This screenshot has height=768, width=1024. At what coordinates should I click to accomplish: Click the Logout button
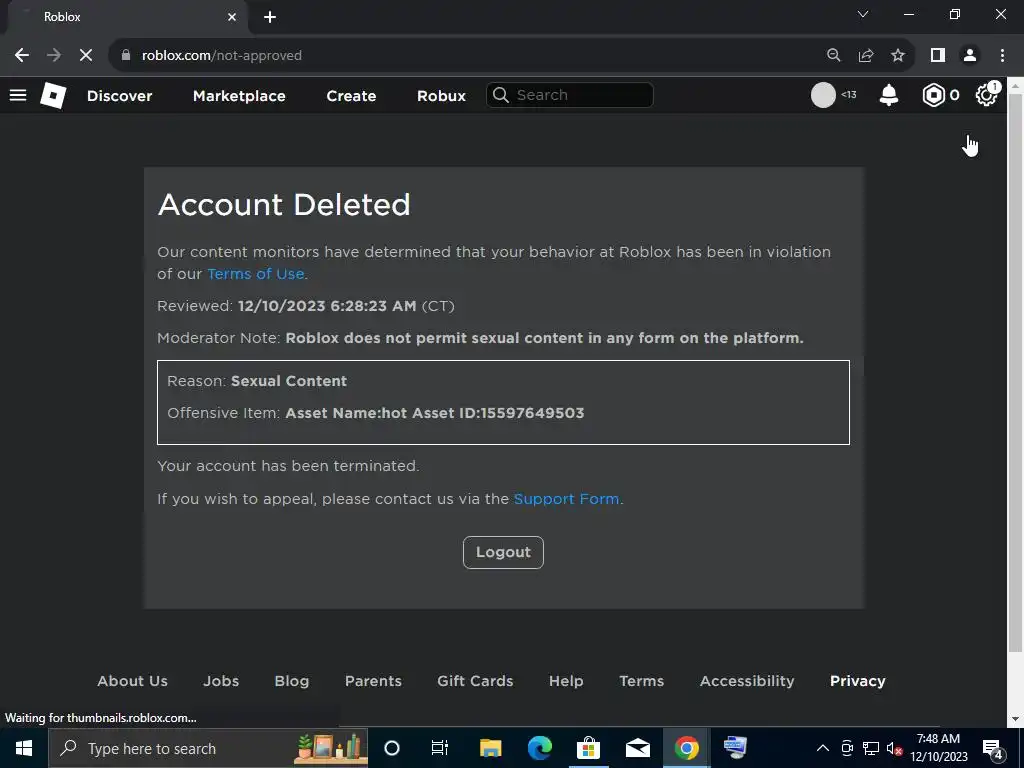click(503, 552)
